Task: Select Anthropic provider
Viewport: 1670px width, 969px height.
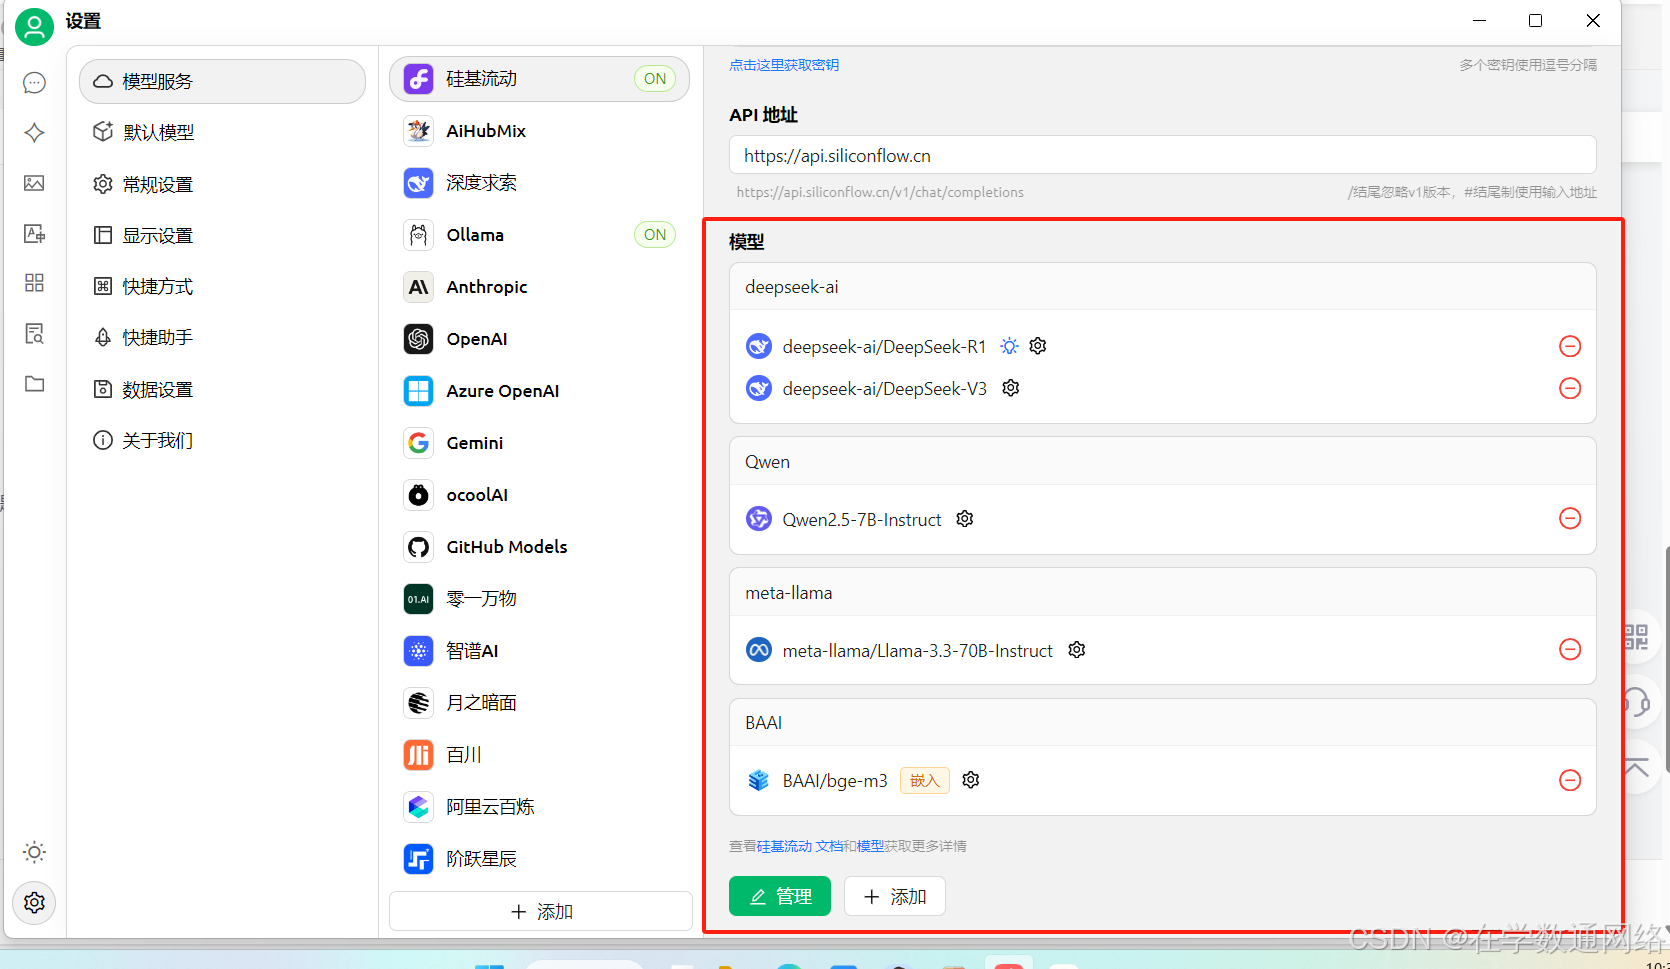Action: coord(540,287)
